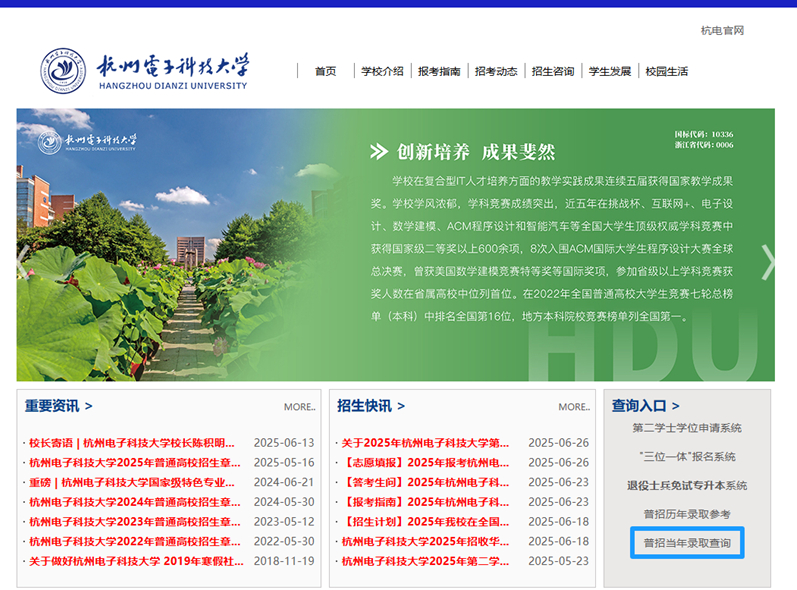Open 2019年寒假社 article link
The width and height of the screenshot is (797, 590).
pos(136,562)
